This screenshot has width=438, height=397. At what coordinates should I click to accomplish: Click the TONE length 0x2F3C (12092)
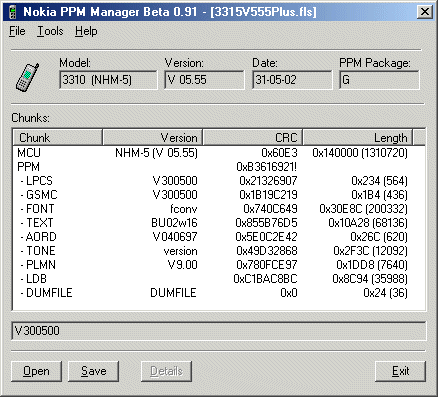click(371, 251)
